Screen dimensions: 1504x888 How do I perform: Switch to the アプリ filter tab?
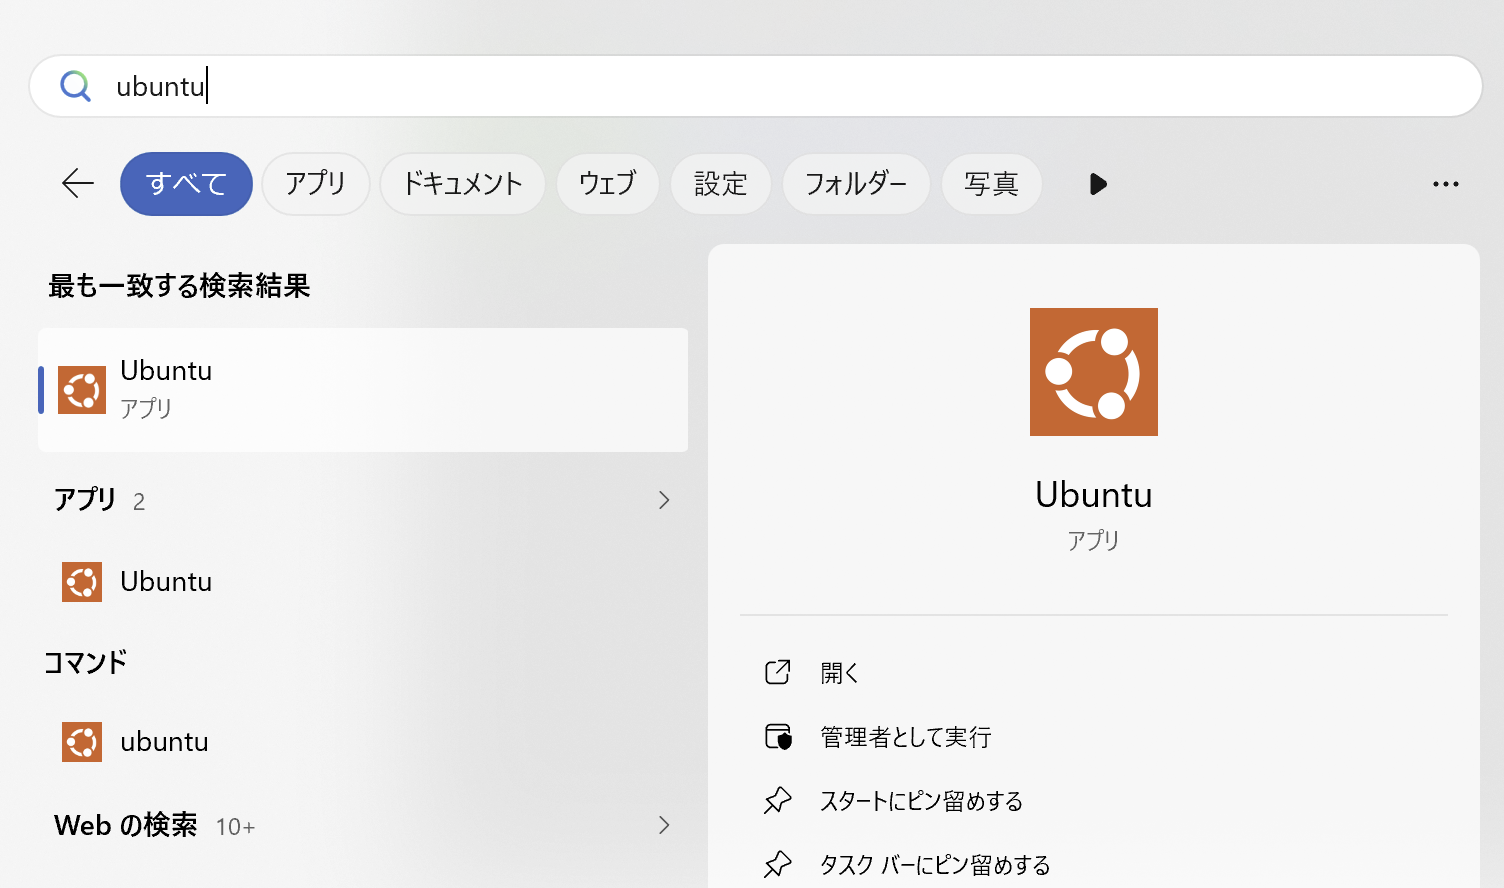[316, 184]
